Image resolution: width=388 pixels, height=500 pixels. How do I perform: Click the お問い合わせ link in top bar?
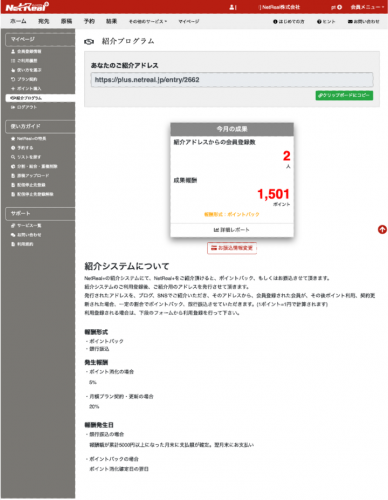[364, 22]
